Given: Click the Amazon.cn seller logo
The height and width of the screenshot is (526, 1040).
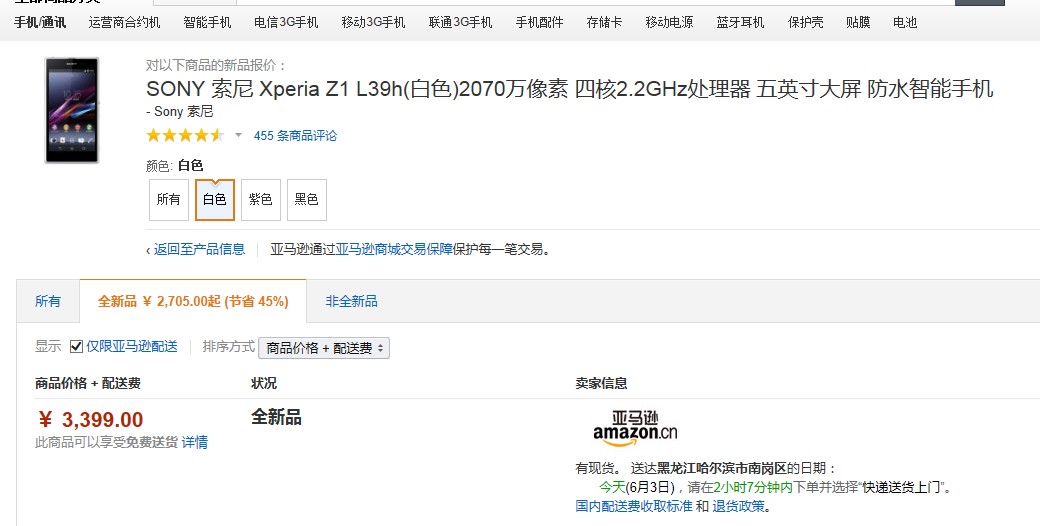Looking at the screenshot, I should pyautogui.click(x=634, y=427).
